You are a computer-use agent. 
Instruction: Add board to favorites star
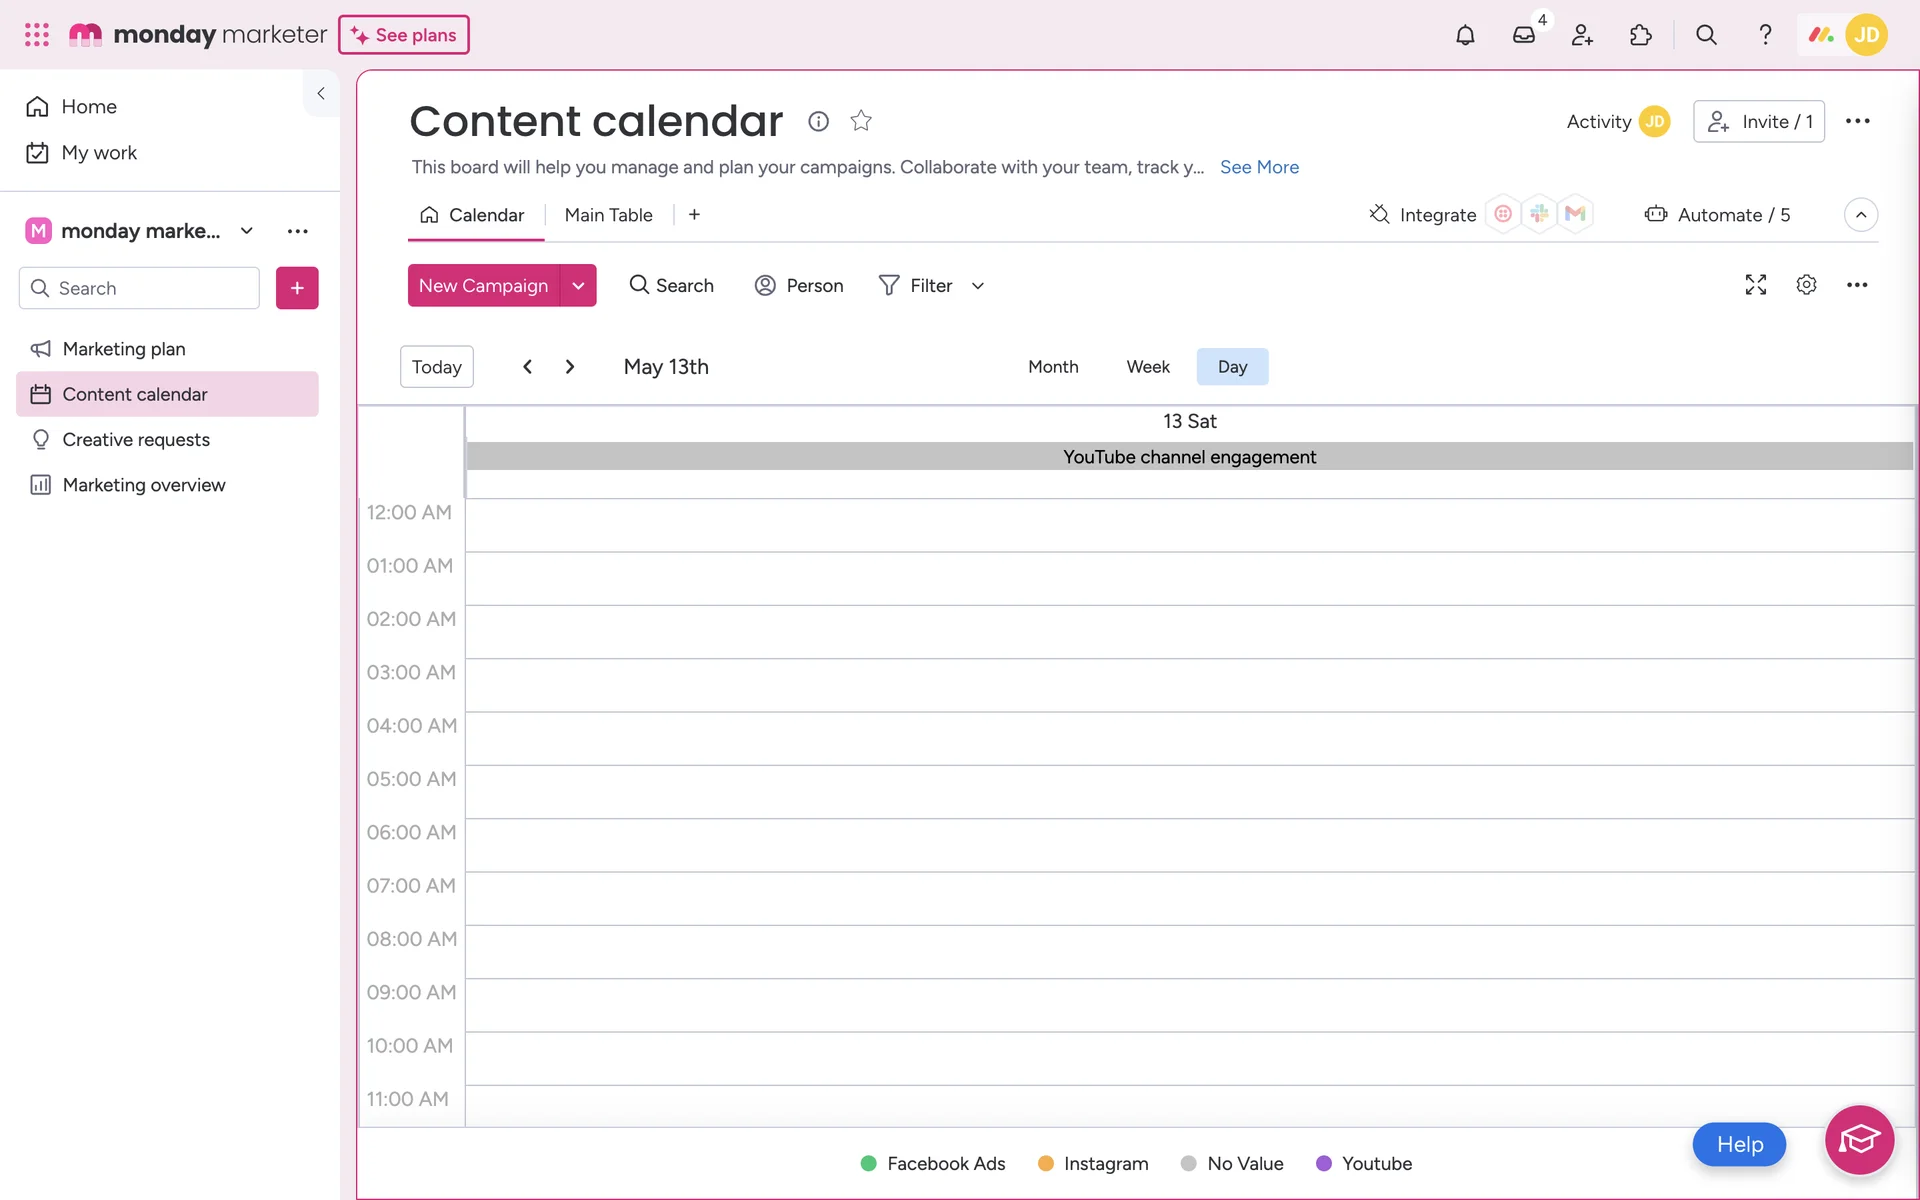point(861,121)
